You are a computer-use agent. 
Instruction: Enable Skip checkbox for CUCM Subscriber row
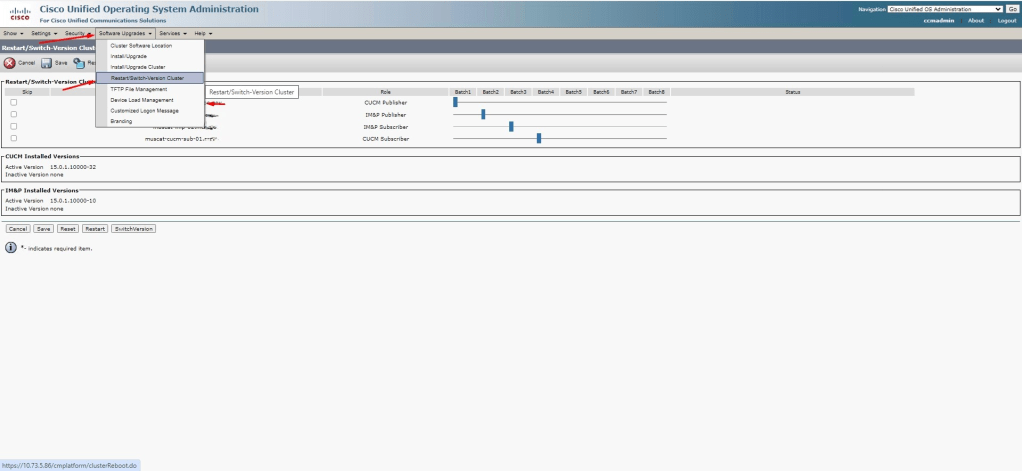14,138
